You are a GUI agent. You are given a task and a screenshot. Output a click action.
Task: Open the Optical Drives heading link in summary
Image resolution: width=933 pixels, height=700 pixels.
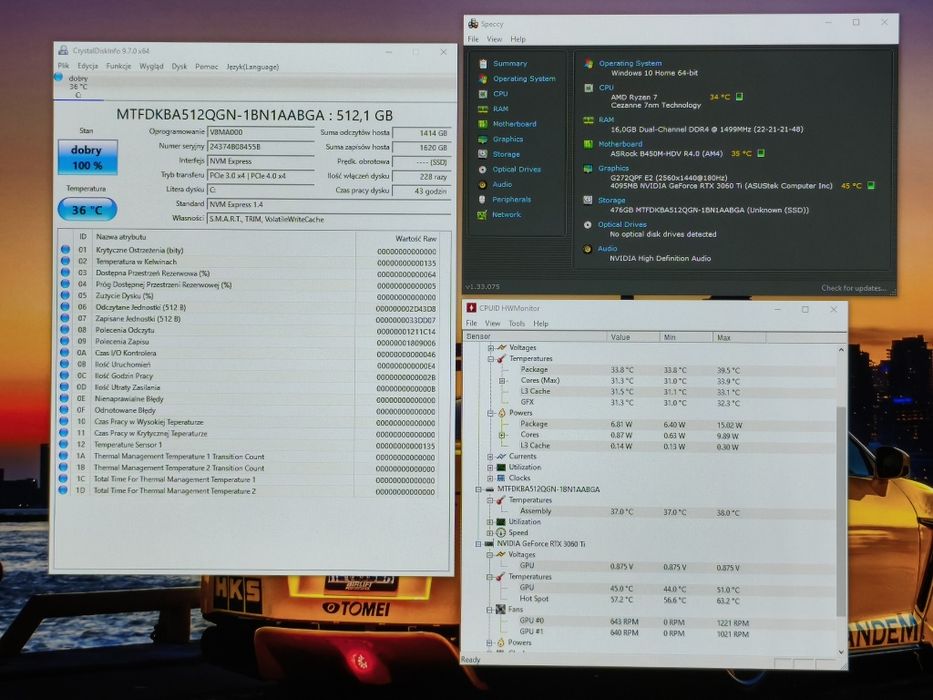622,224
